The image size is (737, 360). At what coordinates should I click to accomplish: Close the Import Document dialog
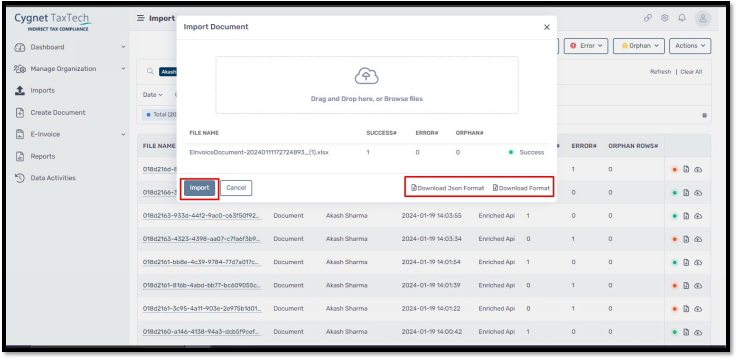click(x=547, y=27)
